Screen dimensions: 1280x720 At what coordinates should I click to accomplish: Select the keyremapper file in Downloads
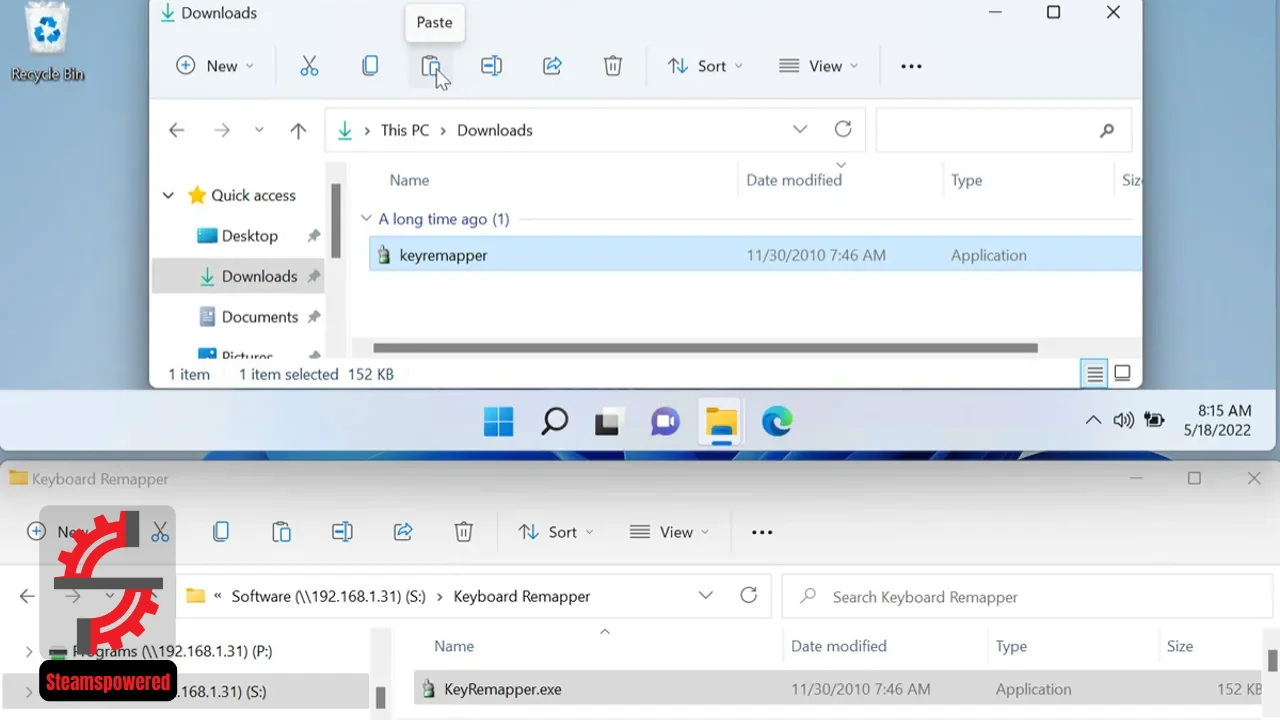click(755, 255)
